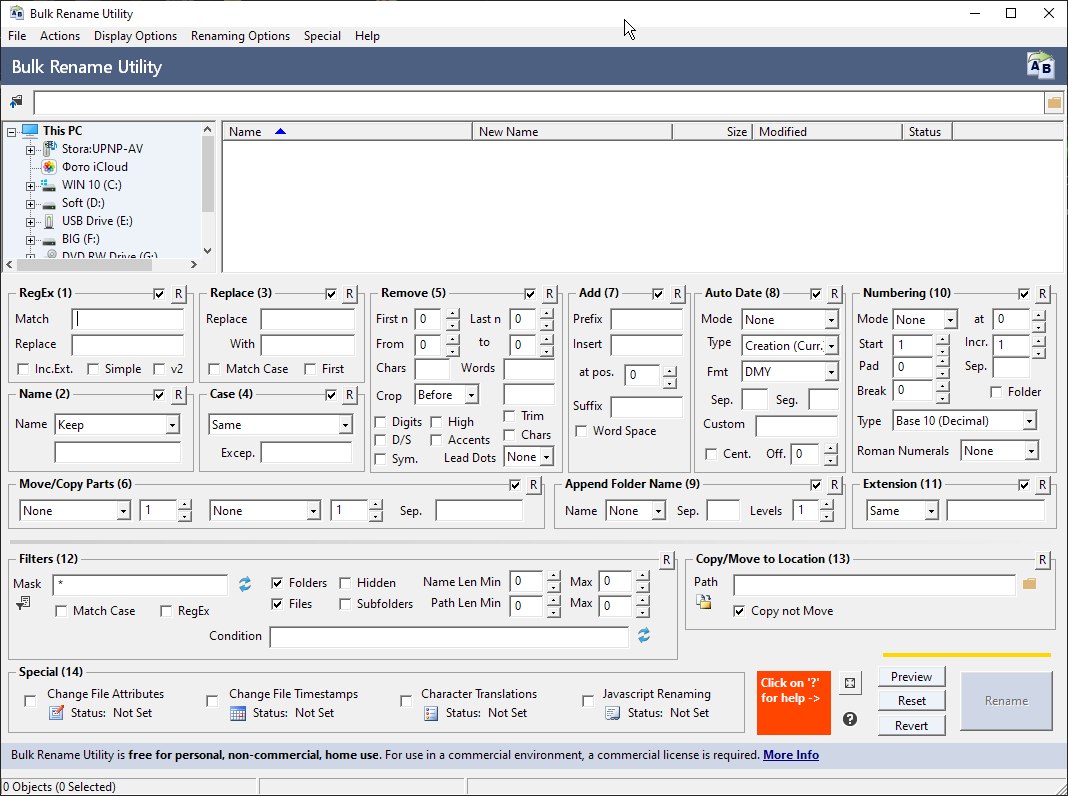Screen dimensions: 1068x796
Task: Click the expand window icon near Preview
Action: click(x=849, y=683)
